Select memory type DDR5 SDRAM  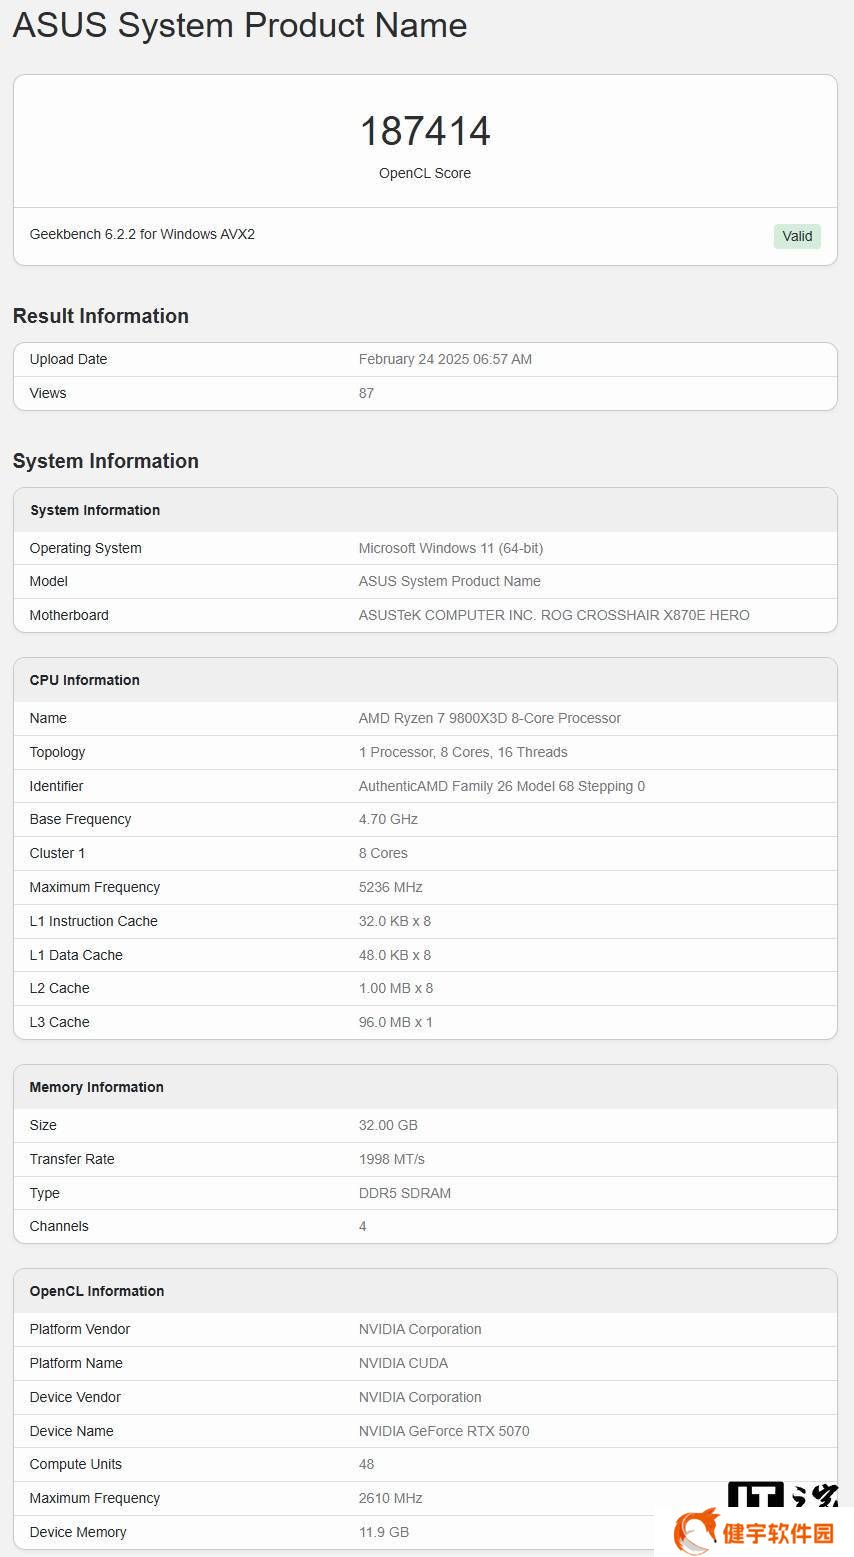[405, 1193]
